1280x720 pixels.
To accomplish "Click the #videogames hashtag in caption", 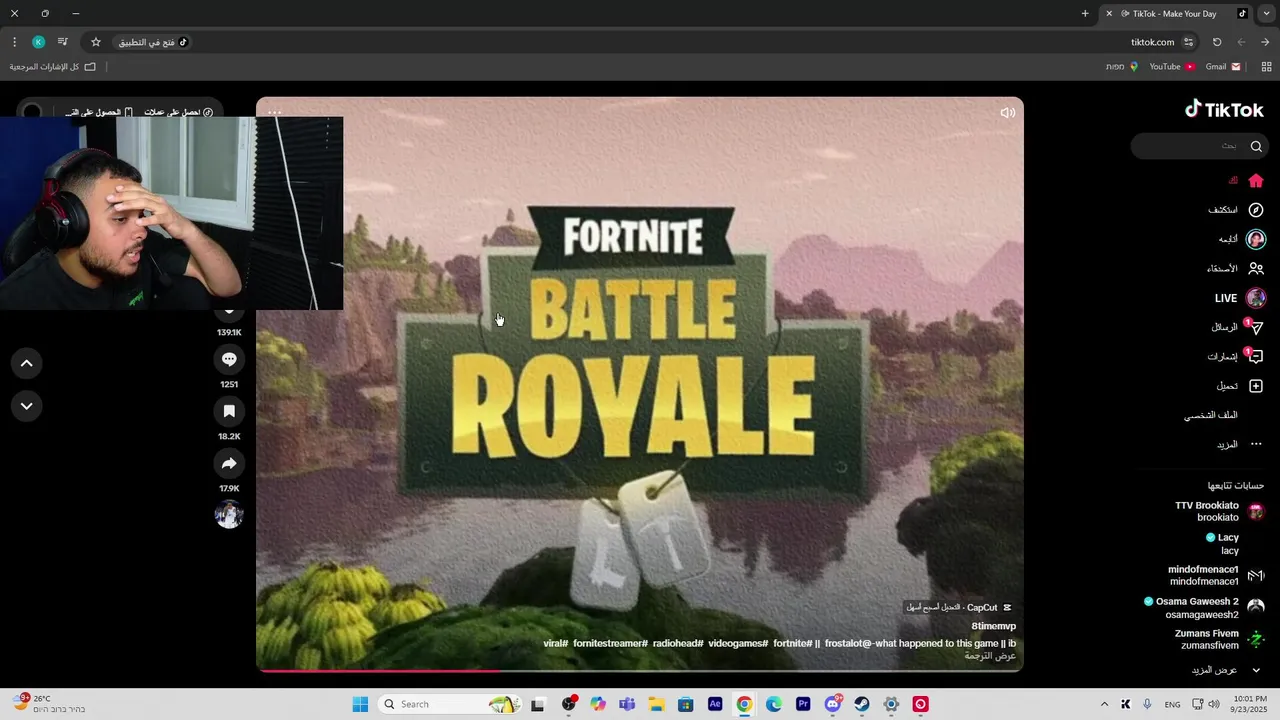I will click(738, 643).
